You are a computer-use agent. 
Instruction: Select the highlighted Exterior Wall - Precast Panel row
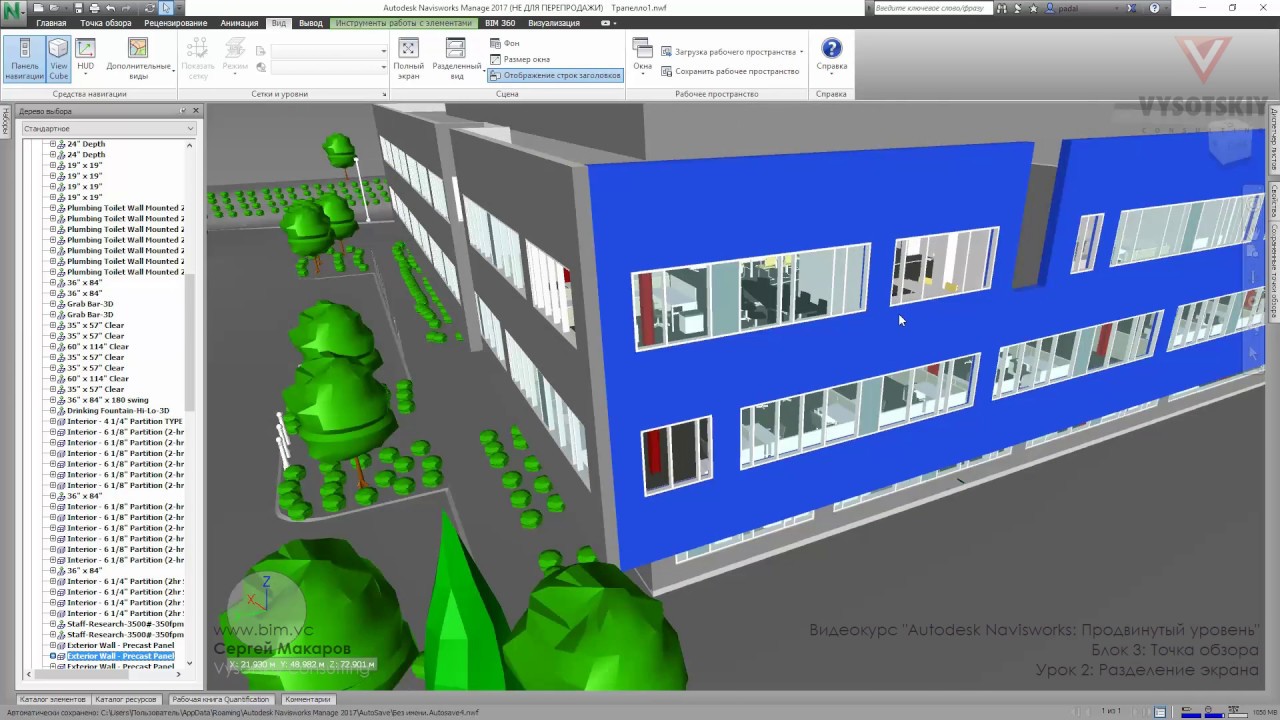(x=120, y=656)
